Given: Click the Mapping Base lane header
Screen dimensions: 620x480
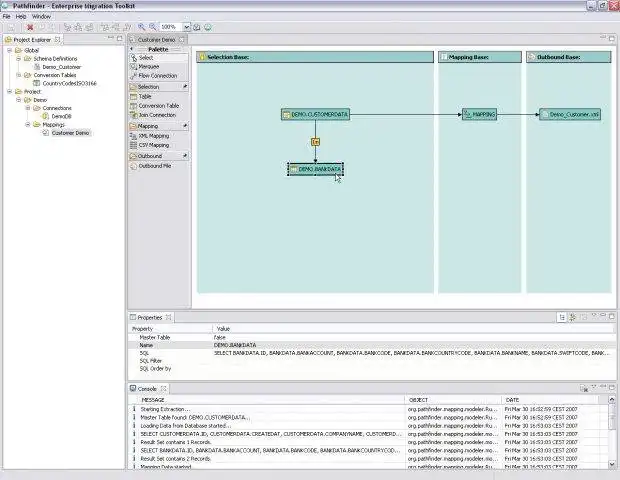Looking at the screenshot, I should [480, 57].
